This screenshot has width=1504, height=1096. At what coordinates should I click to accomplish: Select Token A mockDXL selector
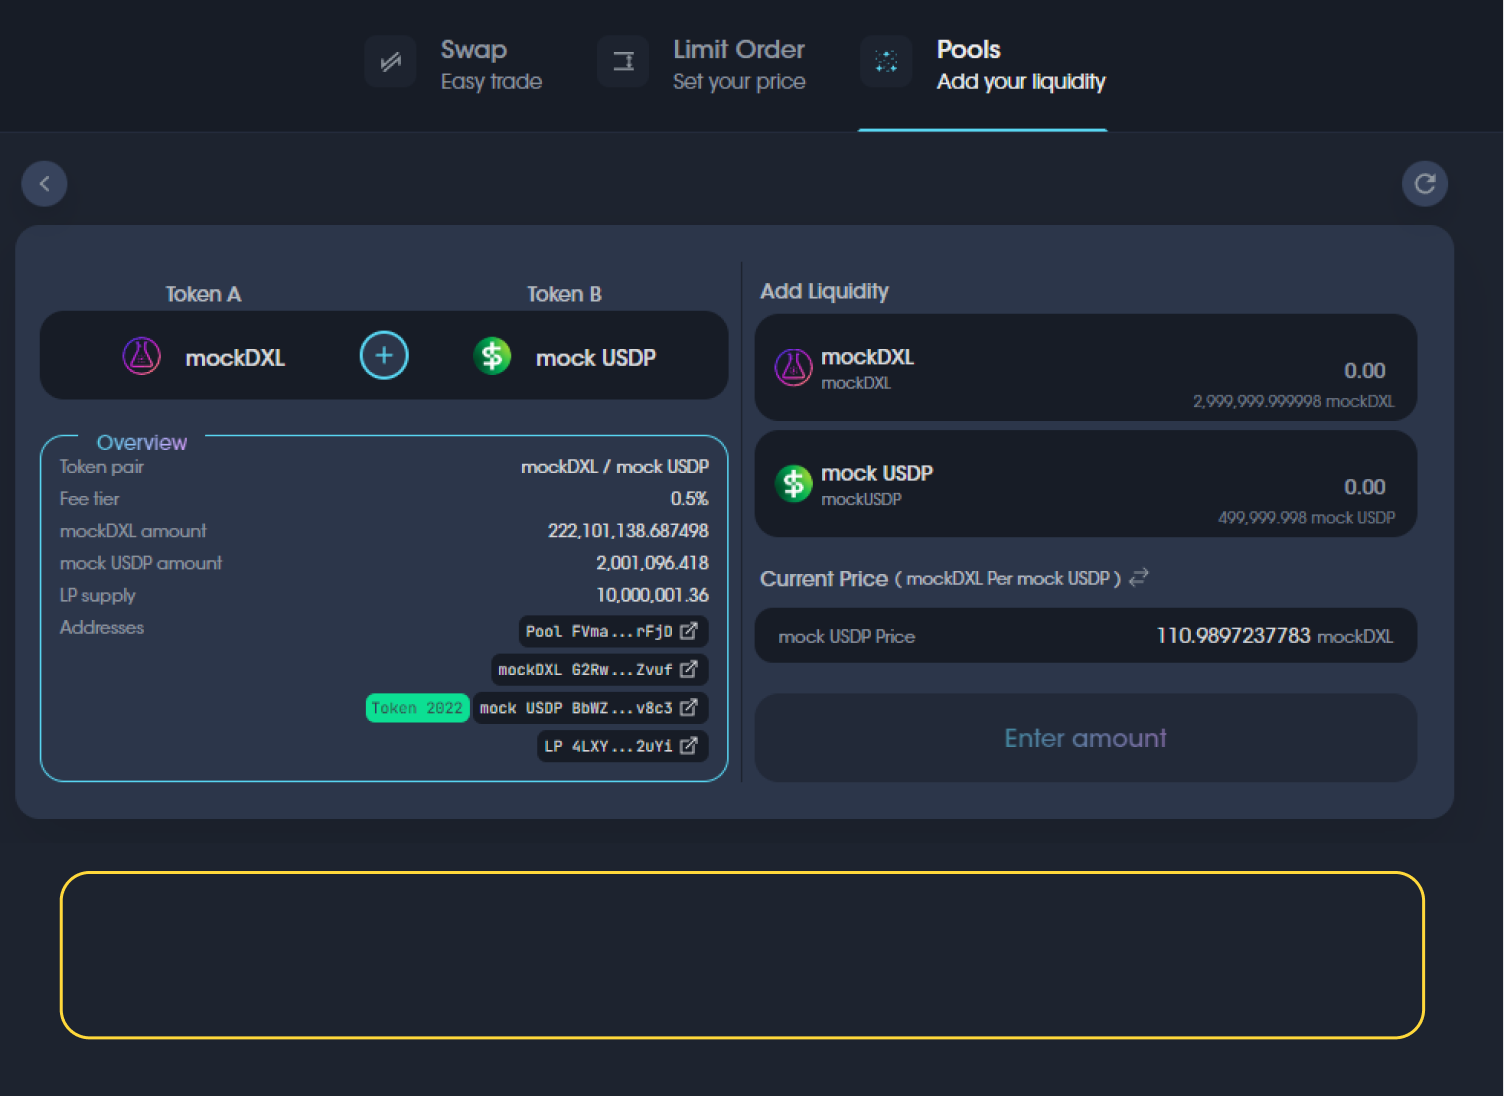click(205, 357)
